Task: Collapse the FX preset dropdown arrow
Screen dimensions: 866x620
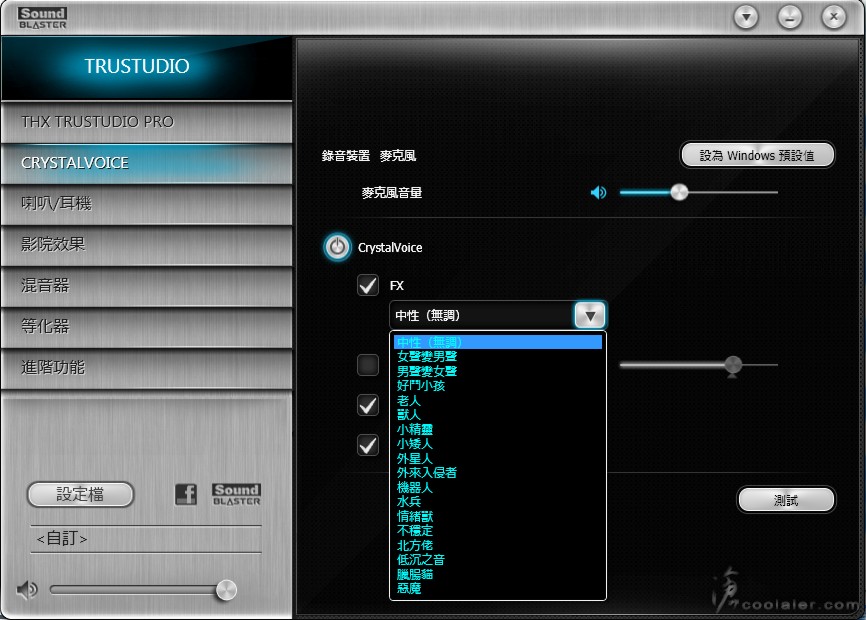Action: [590, 316]
